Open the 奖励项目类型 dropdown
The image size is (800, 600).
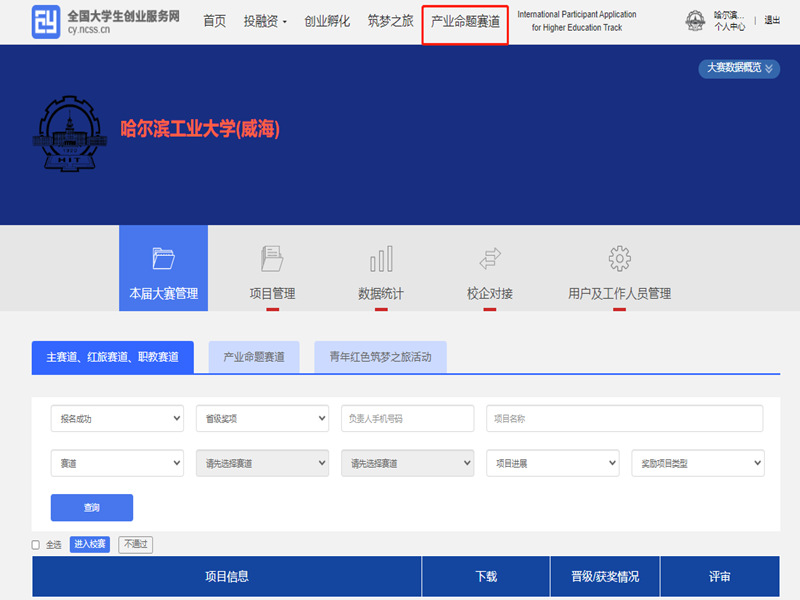[697, 463]
